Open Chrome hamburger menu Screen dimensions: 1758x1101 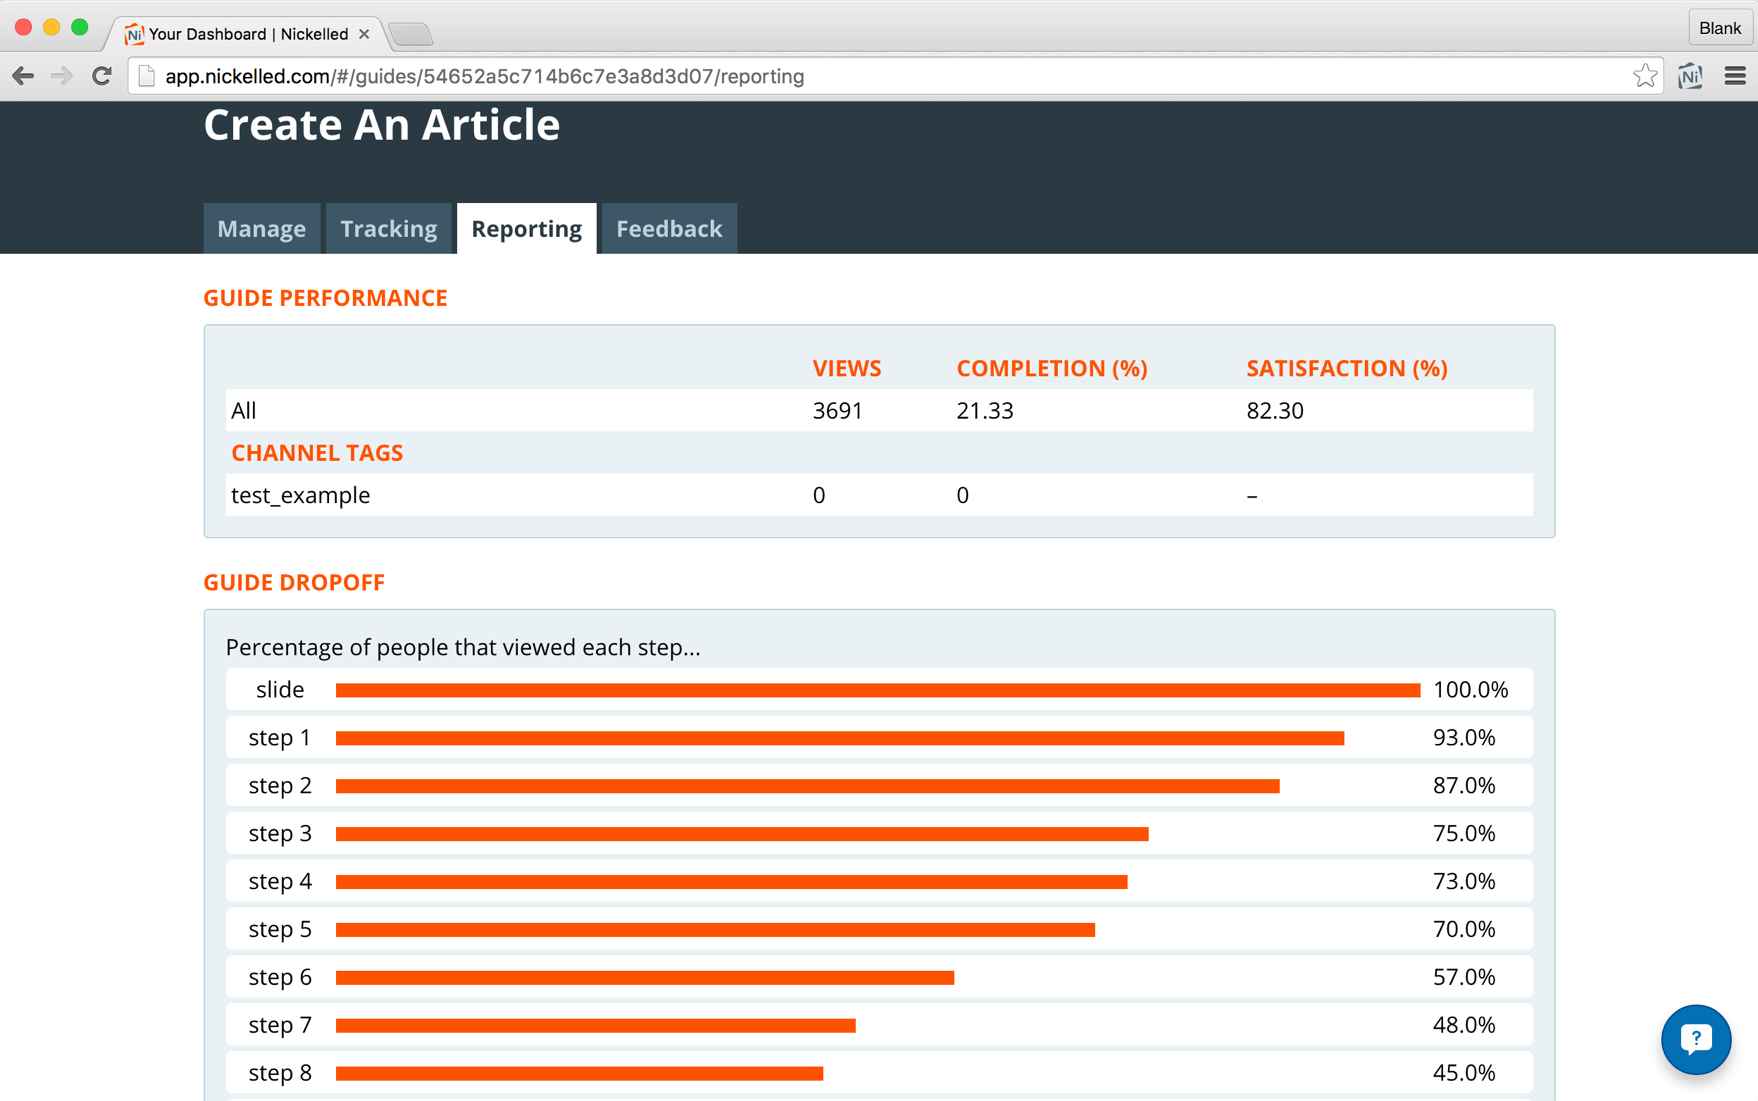point(1735,76)
